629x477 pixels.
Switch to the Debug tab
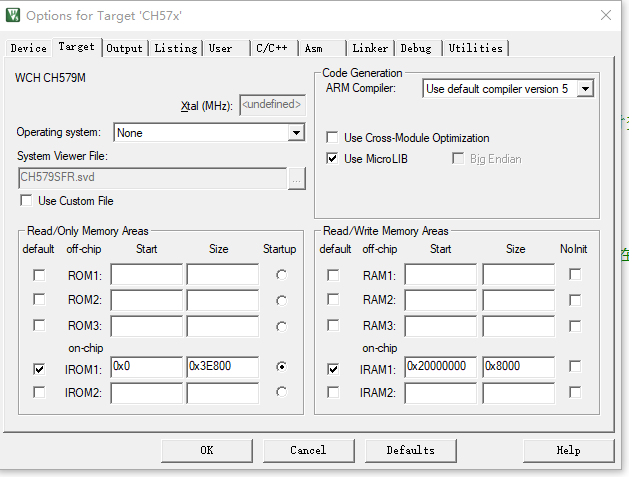point(418,48)
